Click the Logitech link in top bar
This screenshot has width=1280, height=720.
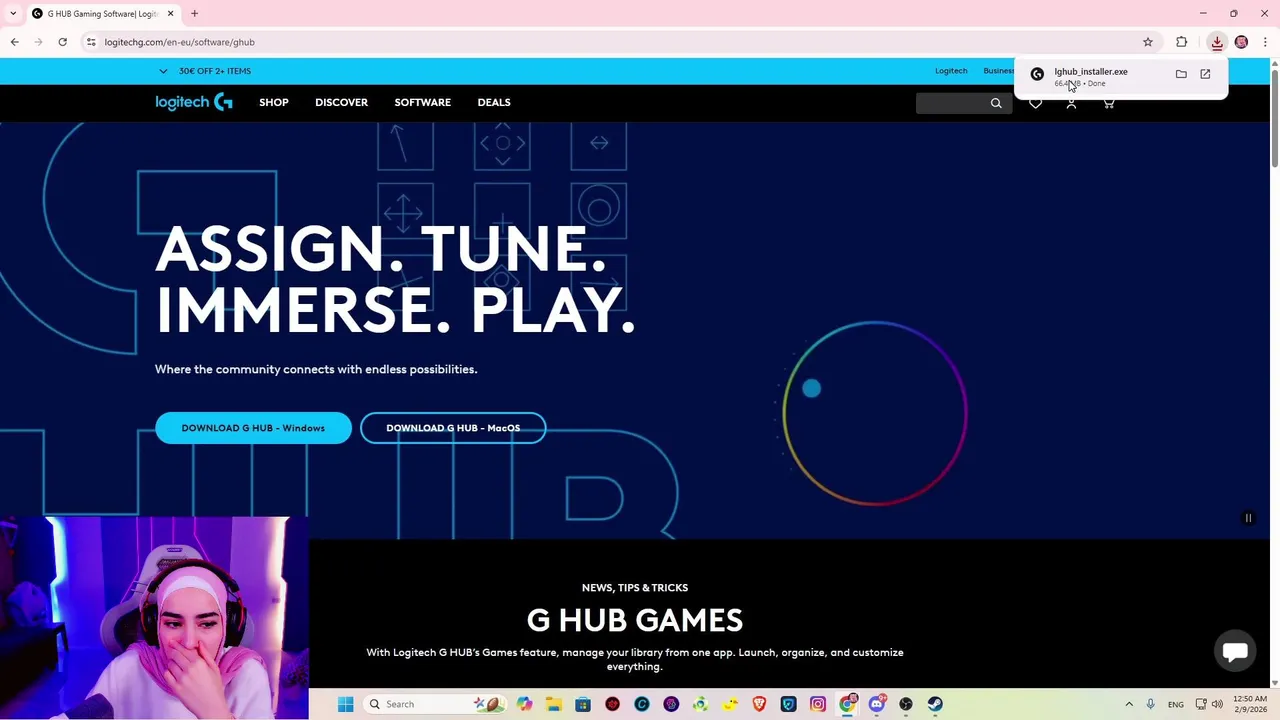tap(951, 71)
